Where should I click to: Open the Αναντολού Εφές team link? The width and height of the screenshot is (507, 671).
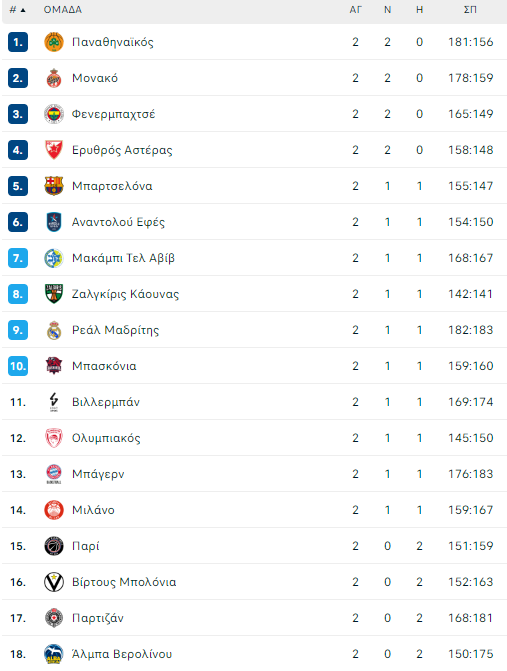tap(118, 222)
